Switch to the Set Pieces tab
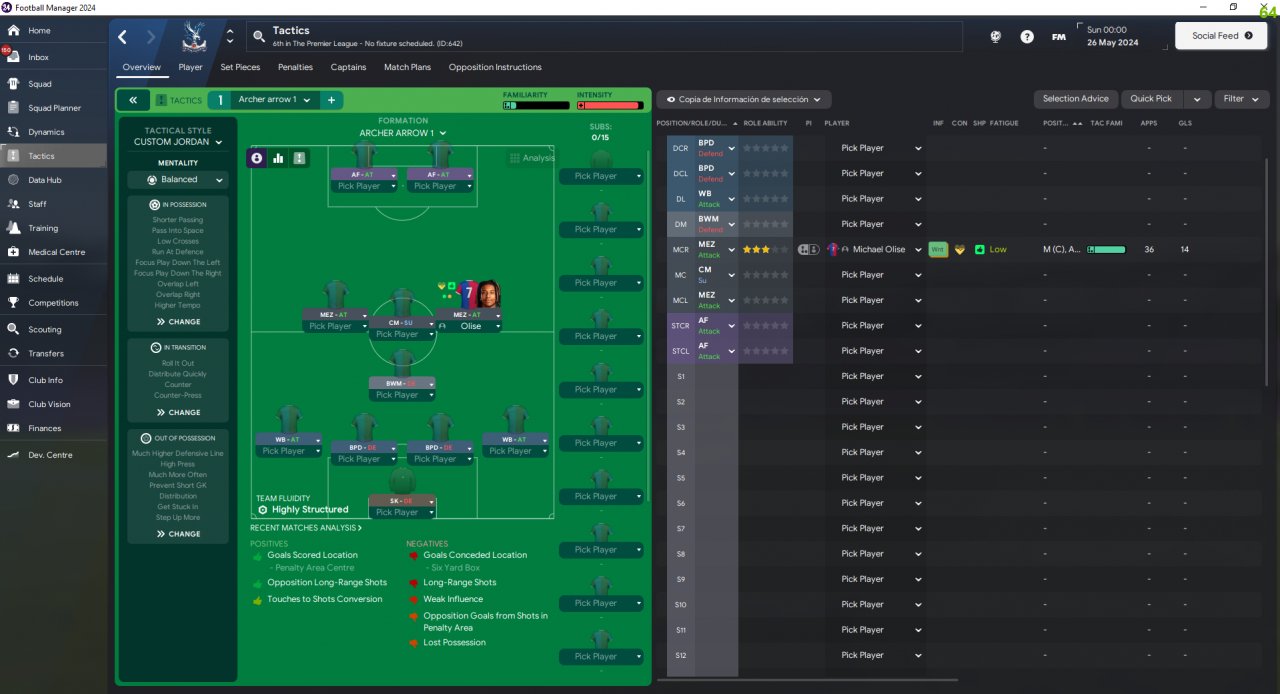This screenshot has width=1280, height=694. [x=240, y=67]
